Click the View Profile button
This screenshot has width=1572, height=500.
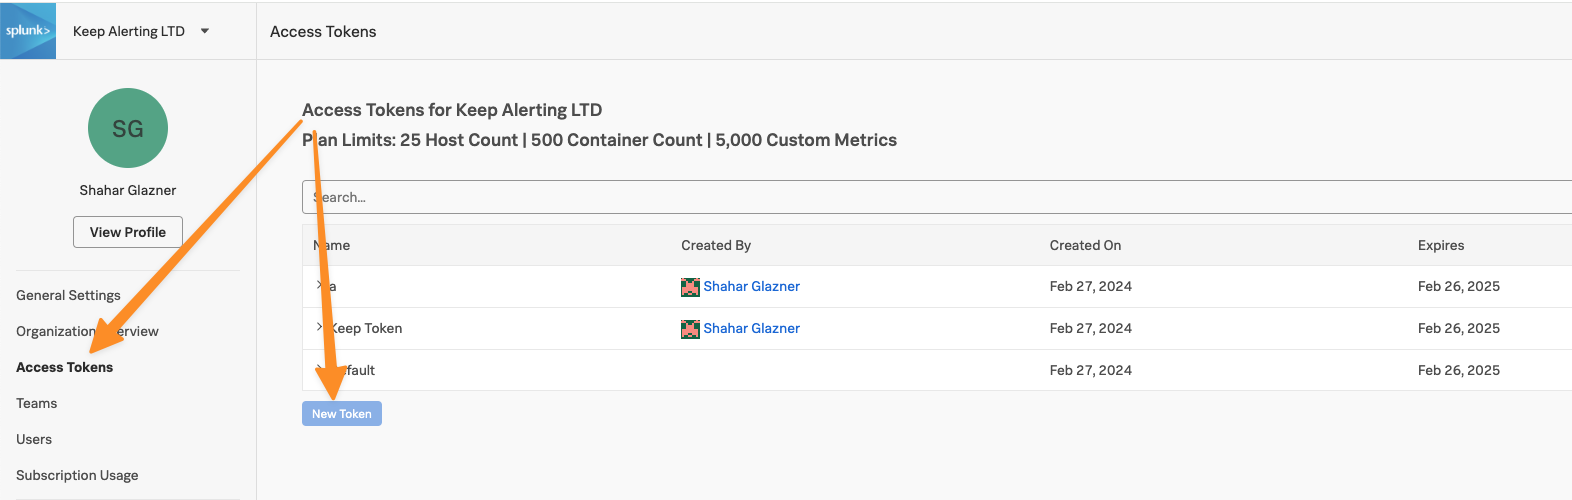128,232
